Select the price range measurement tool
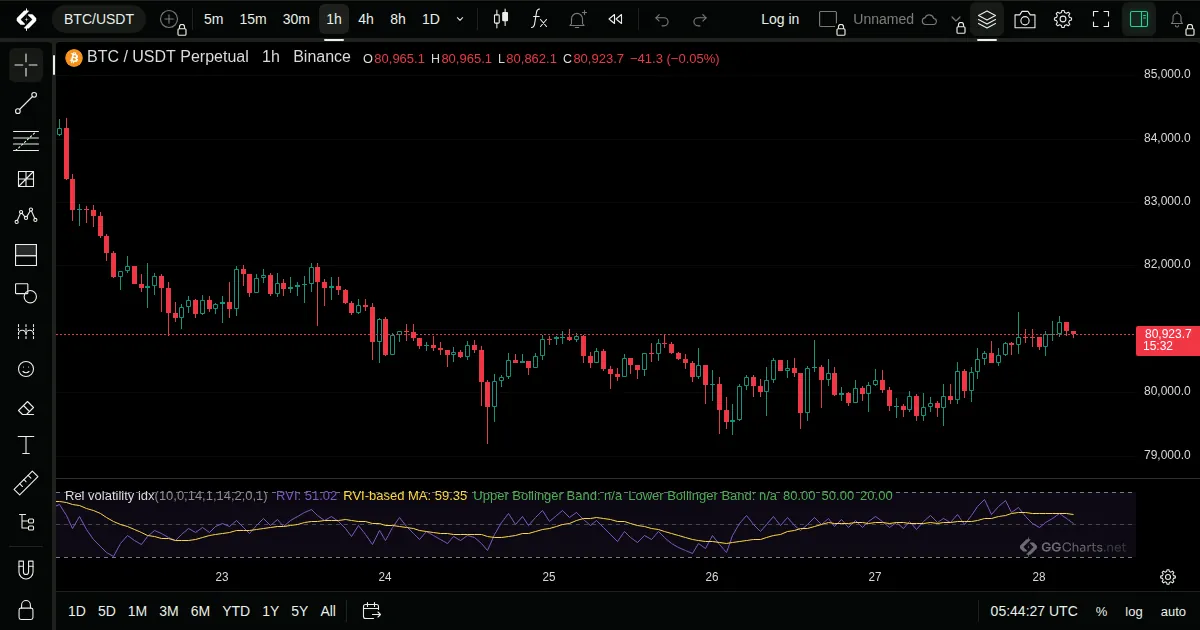 pyautogui.click(x=26, y=331)
